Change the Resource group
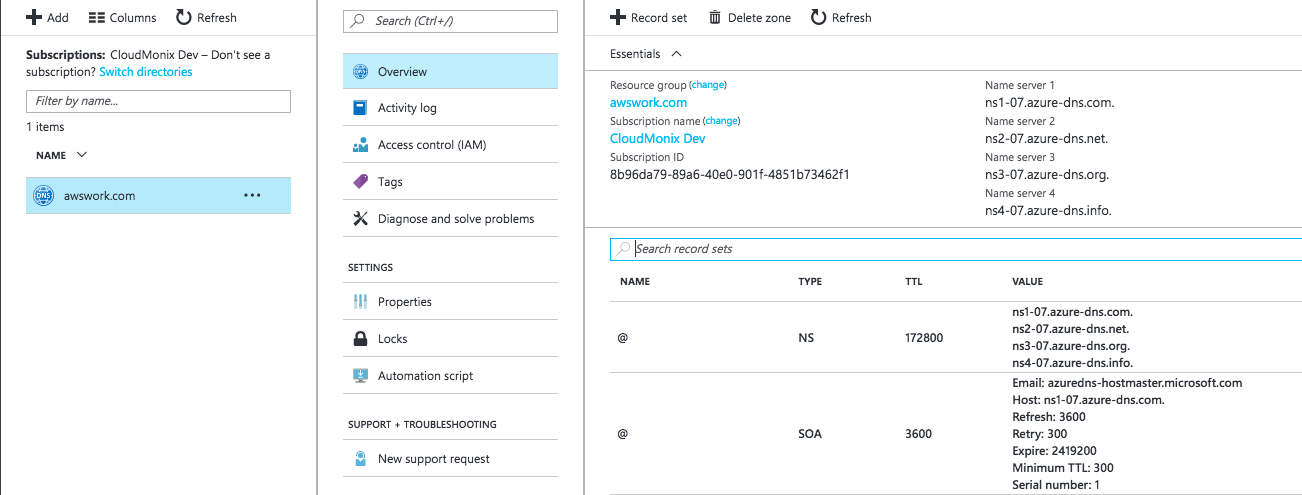The height and width of the screenshot is (495, 1302). tap(709, 85)
